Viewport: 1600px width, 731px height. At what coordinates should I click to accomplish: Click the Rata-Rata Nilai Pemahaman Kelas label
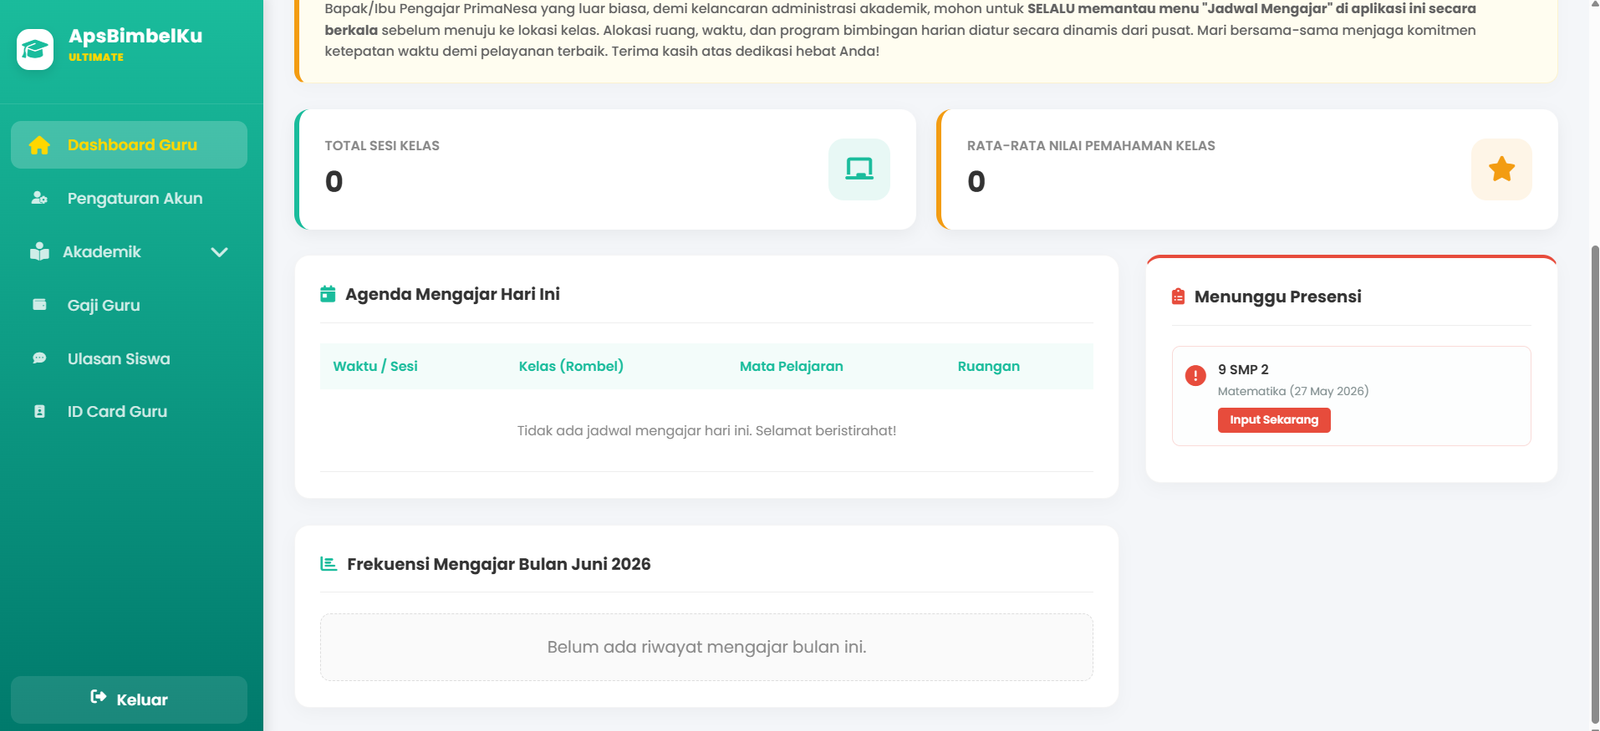tap(1091, 146)
